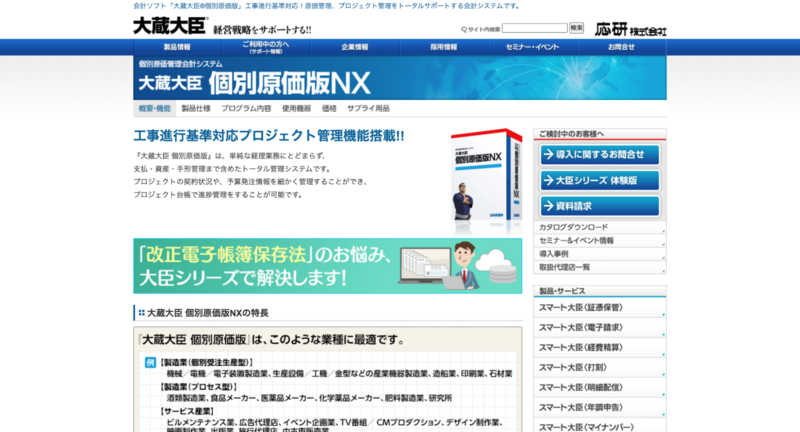Click the magnifier icon beside サイト内検索
The image size is (800, 432).
pyautogui.click(x=464, y=30)
